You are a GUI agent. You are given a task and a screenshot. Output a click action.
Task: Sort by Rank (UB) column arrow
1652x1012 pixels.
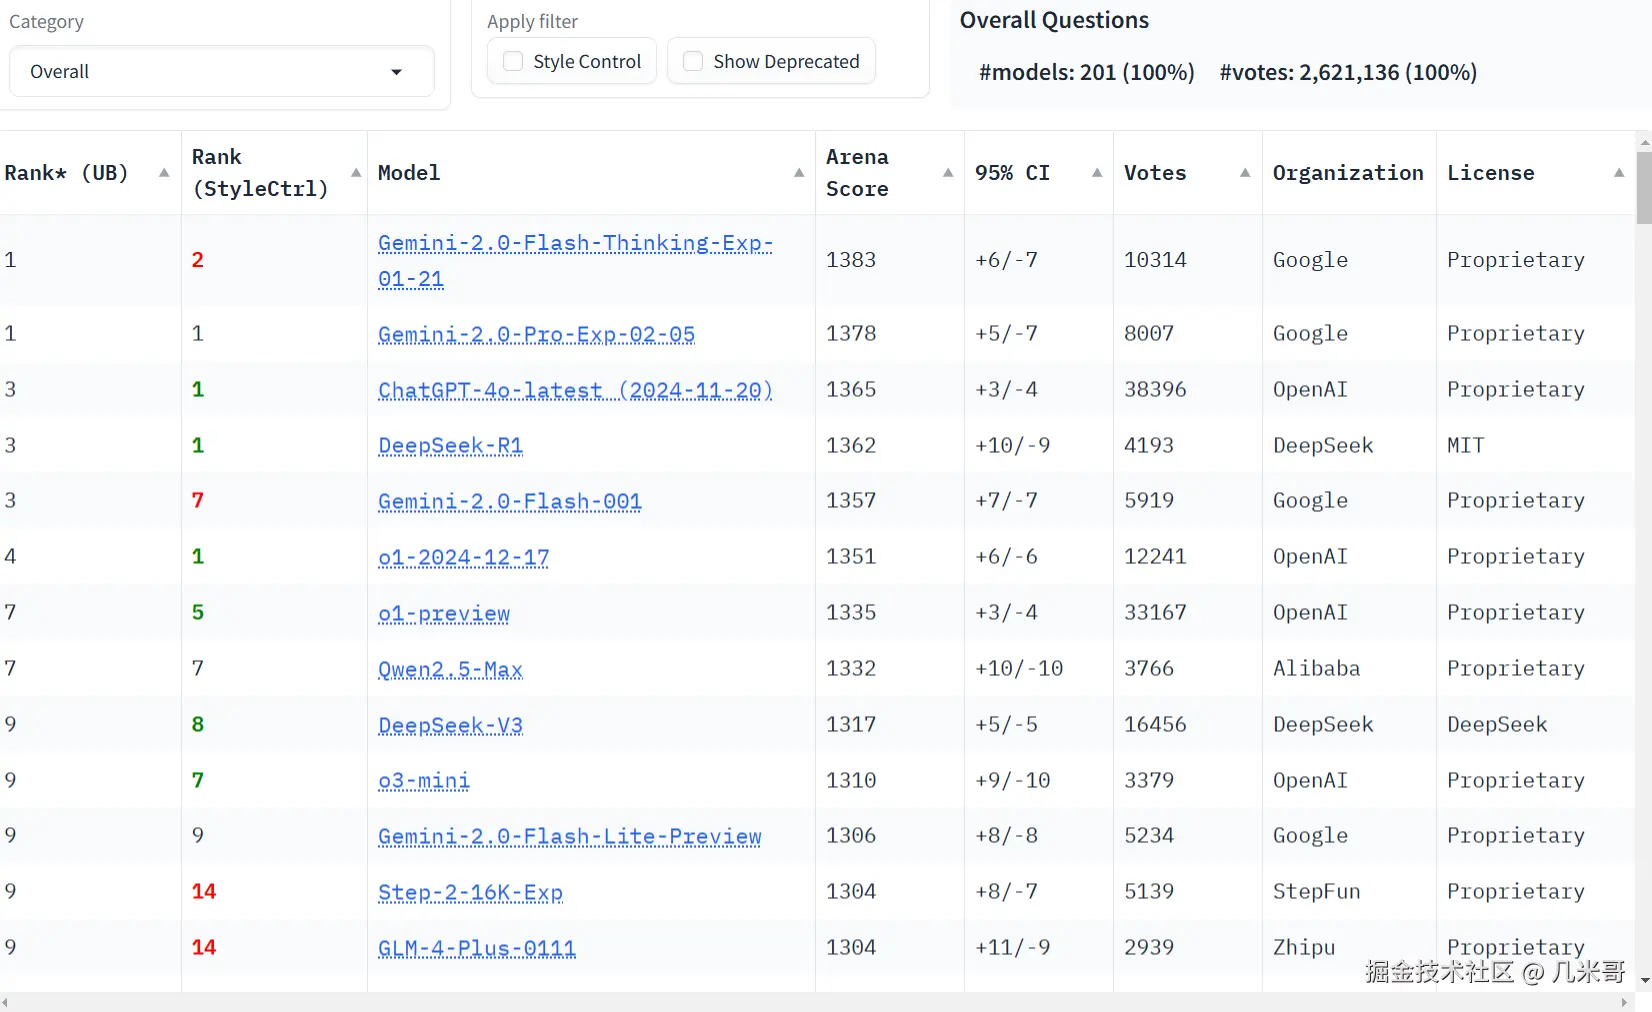coord(164,173)
